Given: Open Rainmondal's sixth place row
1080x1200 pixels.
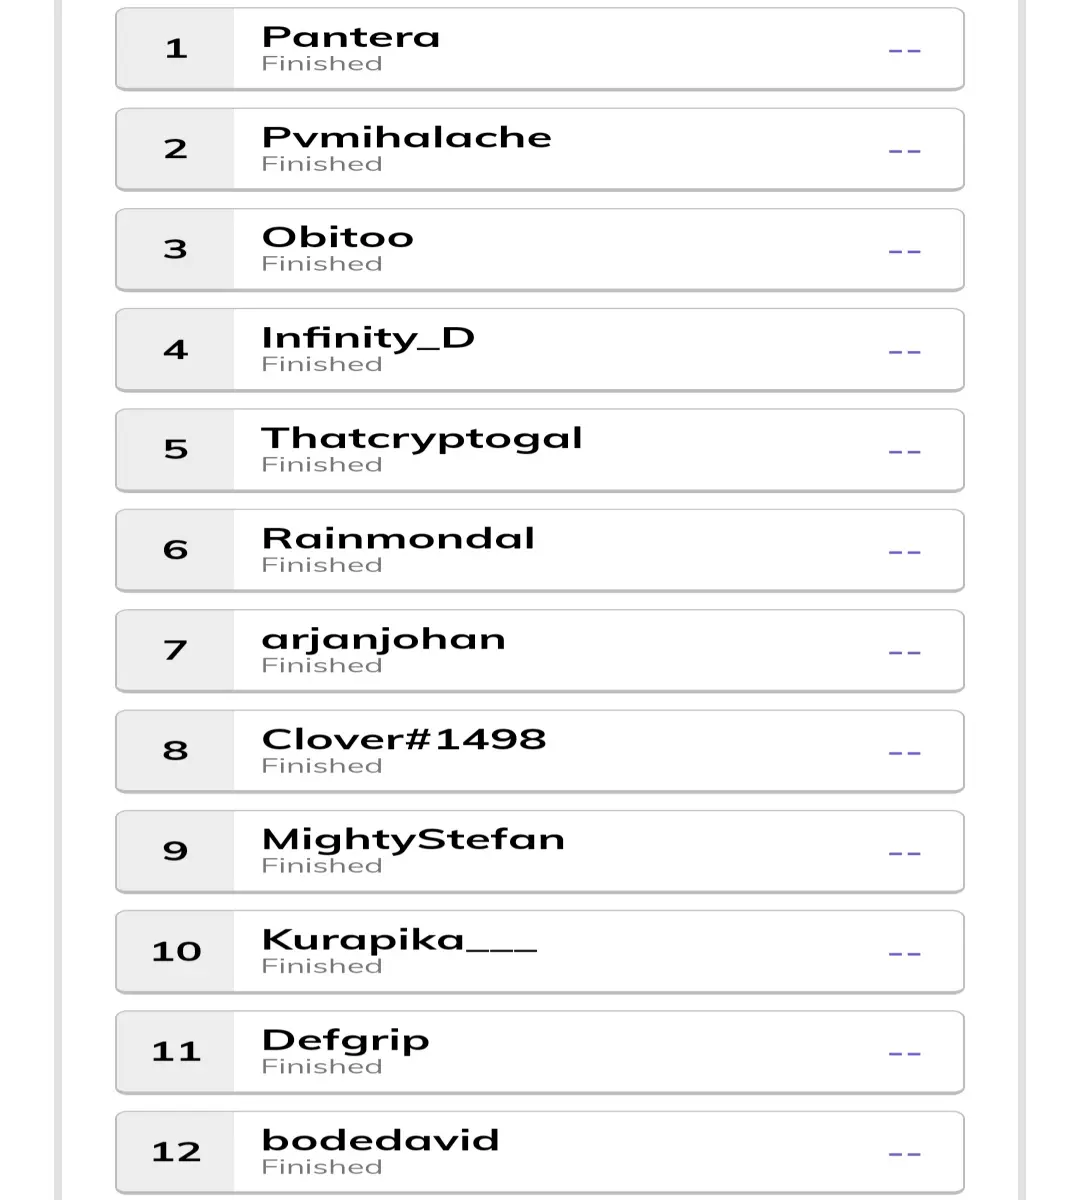Looking at the screenshot, I should pos(540,550).
